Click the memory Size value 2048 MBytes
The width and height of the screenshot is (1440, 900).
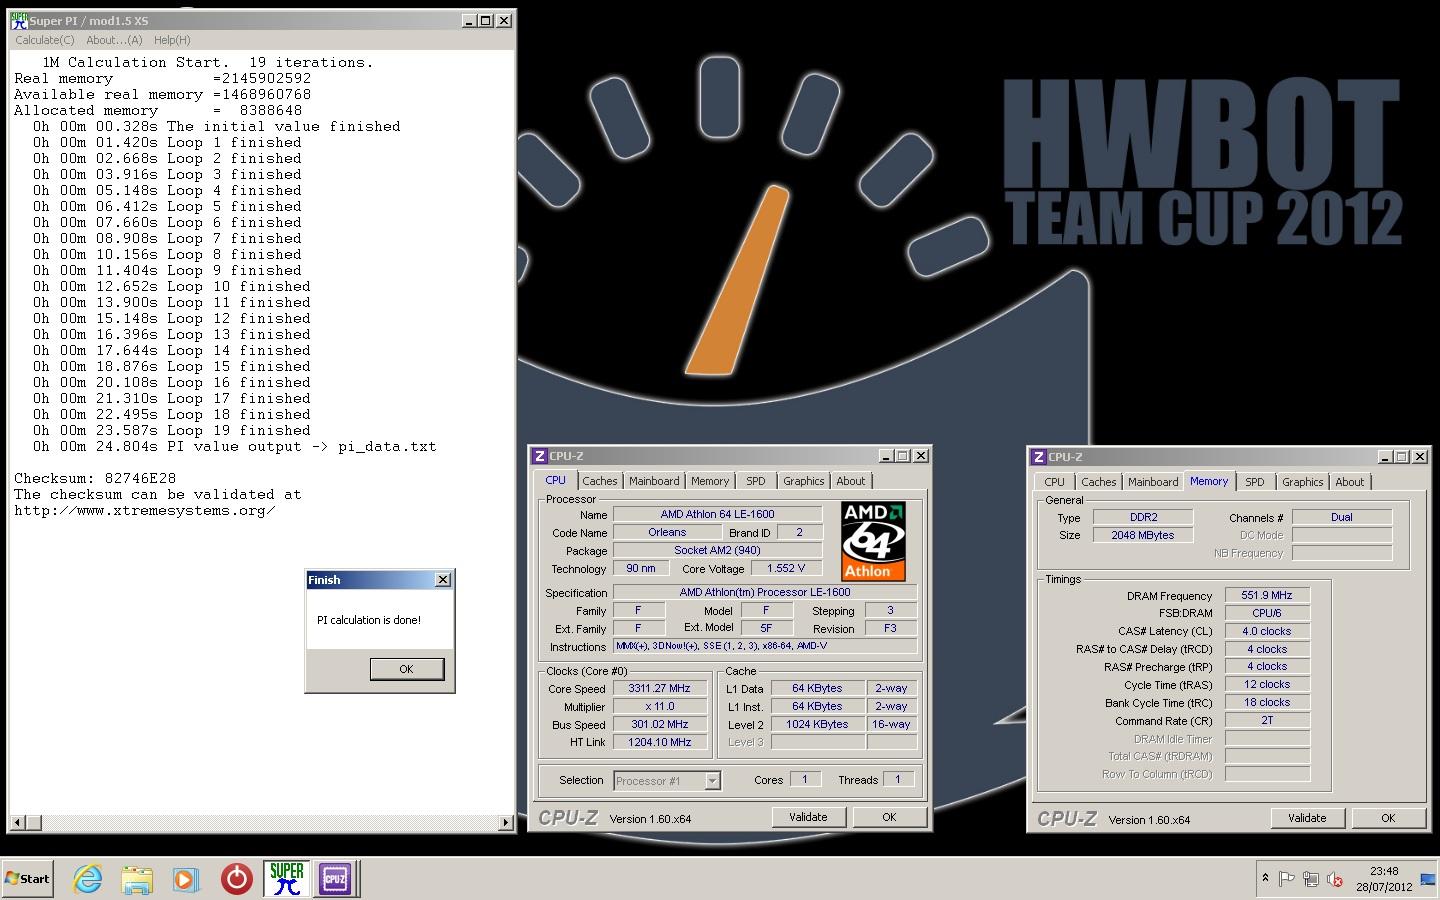point(1142,535)
